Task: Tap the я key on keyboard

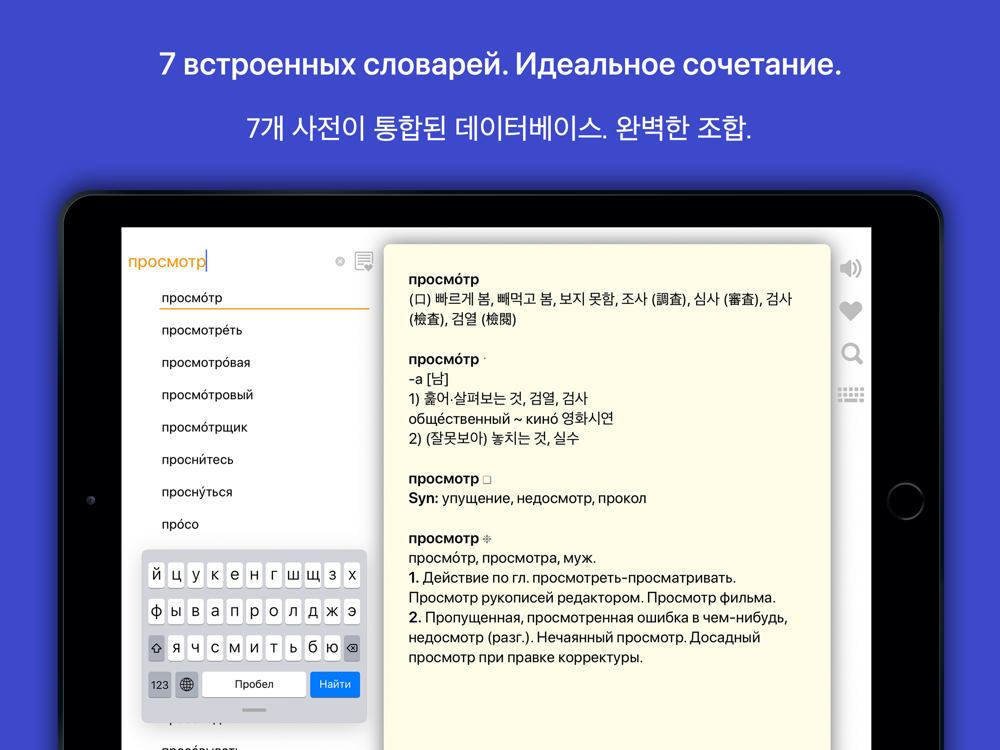Action: click(x=176, y=648)
